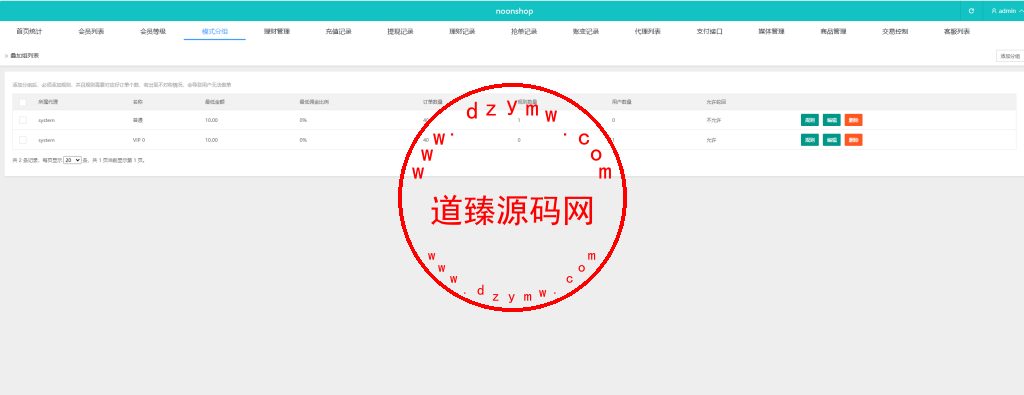Click 编辑 button in the VIP 0 row
Image resolution: width=1024 pixels, height=395 pixels.
click(831, 140)
